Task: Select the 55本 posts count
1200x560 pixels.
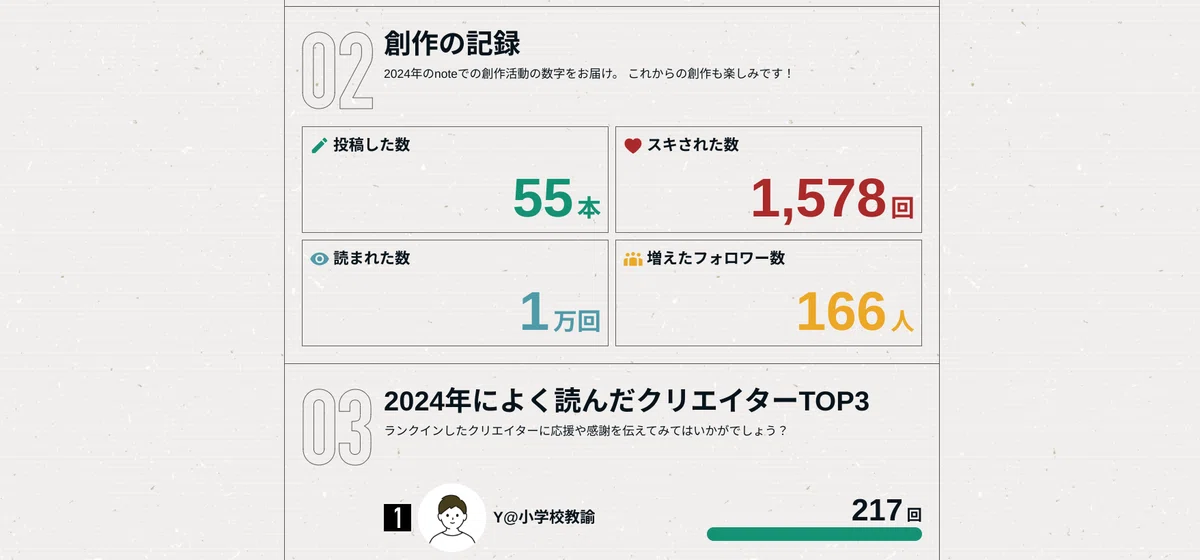Action: click(x=557, y=198)
